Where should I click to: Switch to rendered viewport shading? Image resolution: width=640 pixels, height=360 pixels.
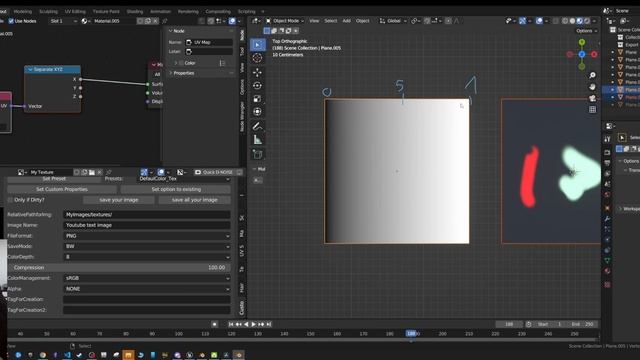(587, 21)
